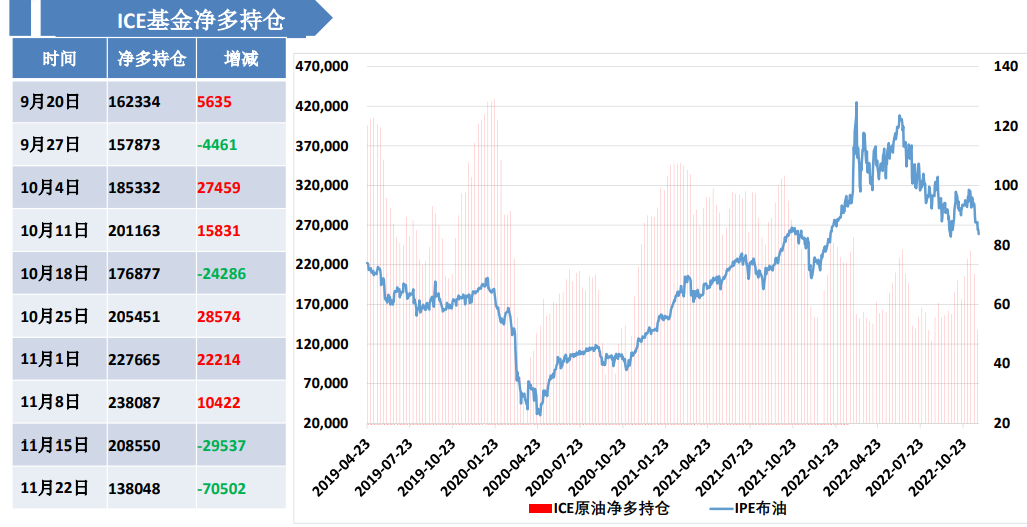Select the 净多持仓 column header
Image resolution: width=1027 pixels, height=527 pixels.
[x=151, y=59]
